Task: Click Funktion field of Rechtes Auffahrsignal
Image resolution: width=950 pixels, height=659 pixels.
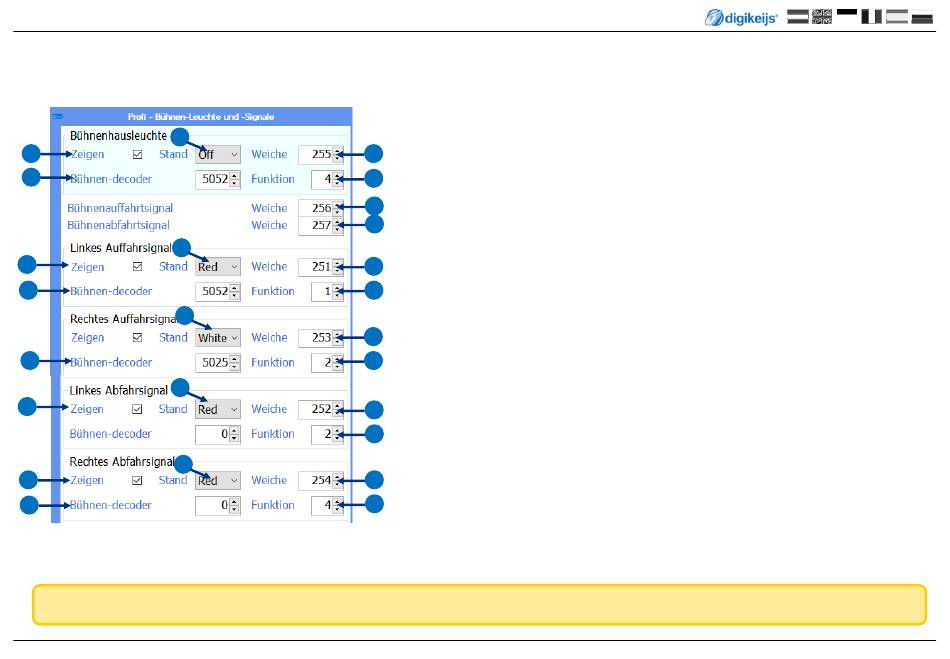Action: point(327,363)
